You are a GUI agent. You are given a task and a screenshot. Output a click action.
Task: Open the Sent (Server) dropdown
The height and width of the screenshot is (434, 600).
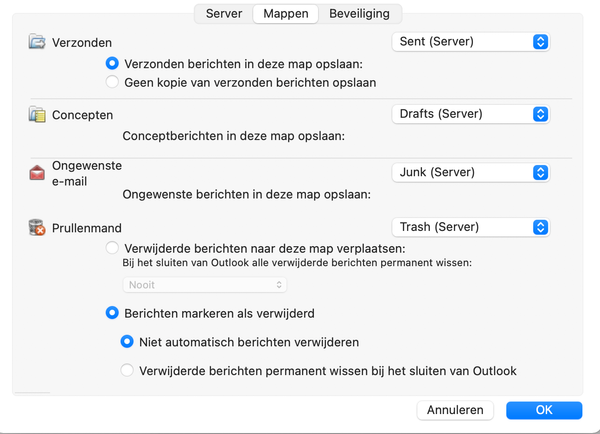(x=470, y=42)
